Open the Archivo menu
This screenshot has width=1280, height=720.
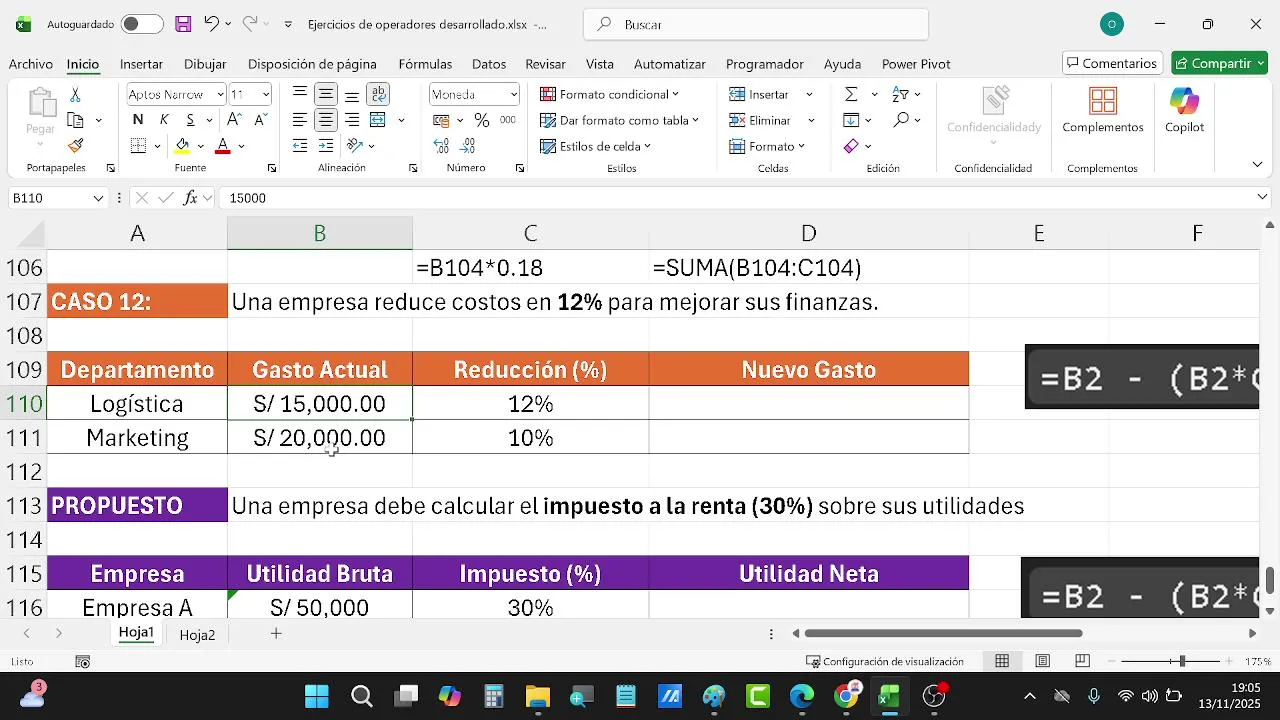pyautogui.click(x=31, y=63)
